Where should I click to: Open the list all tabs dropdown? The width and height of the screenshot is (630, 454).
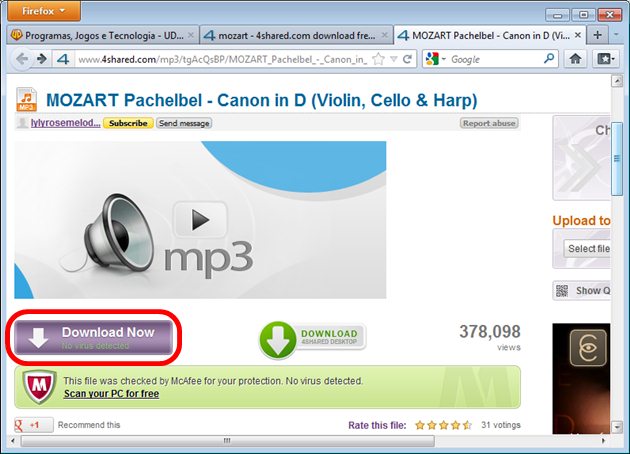click(x=616, y=35)
